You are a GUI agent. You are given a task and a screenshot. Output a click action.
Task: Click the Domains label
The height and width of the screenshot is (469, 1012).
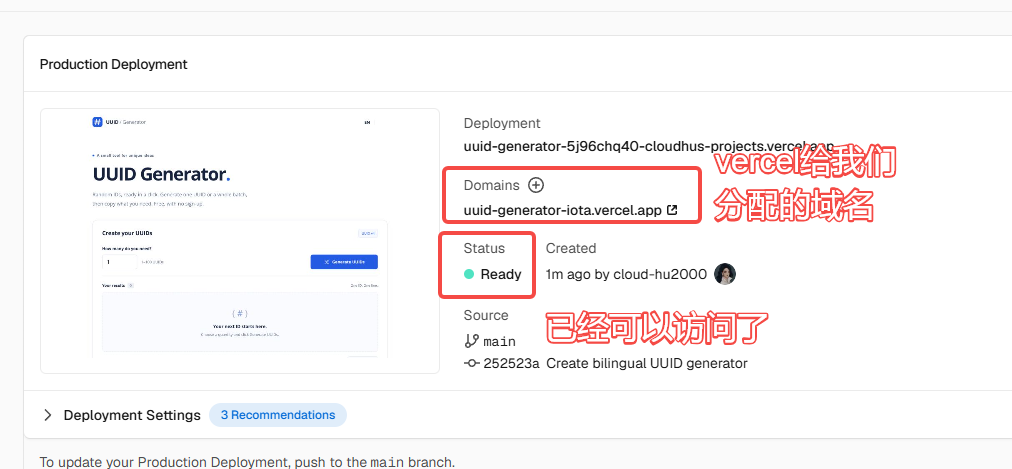491,185
